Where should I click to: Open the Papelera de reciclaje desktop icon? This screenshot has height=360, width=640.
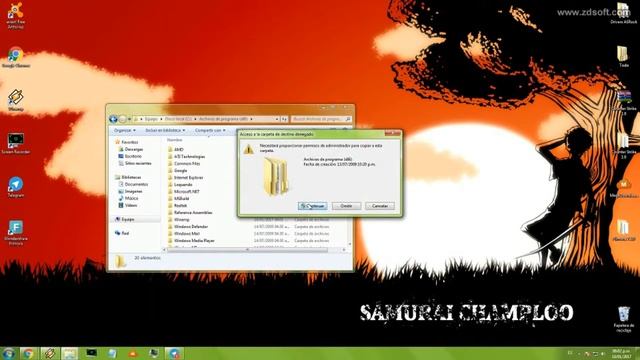(x=624, y=319)
